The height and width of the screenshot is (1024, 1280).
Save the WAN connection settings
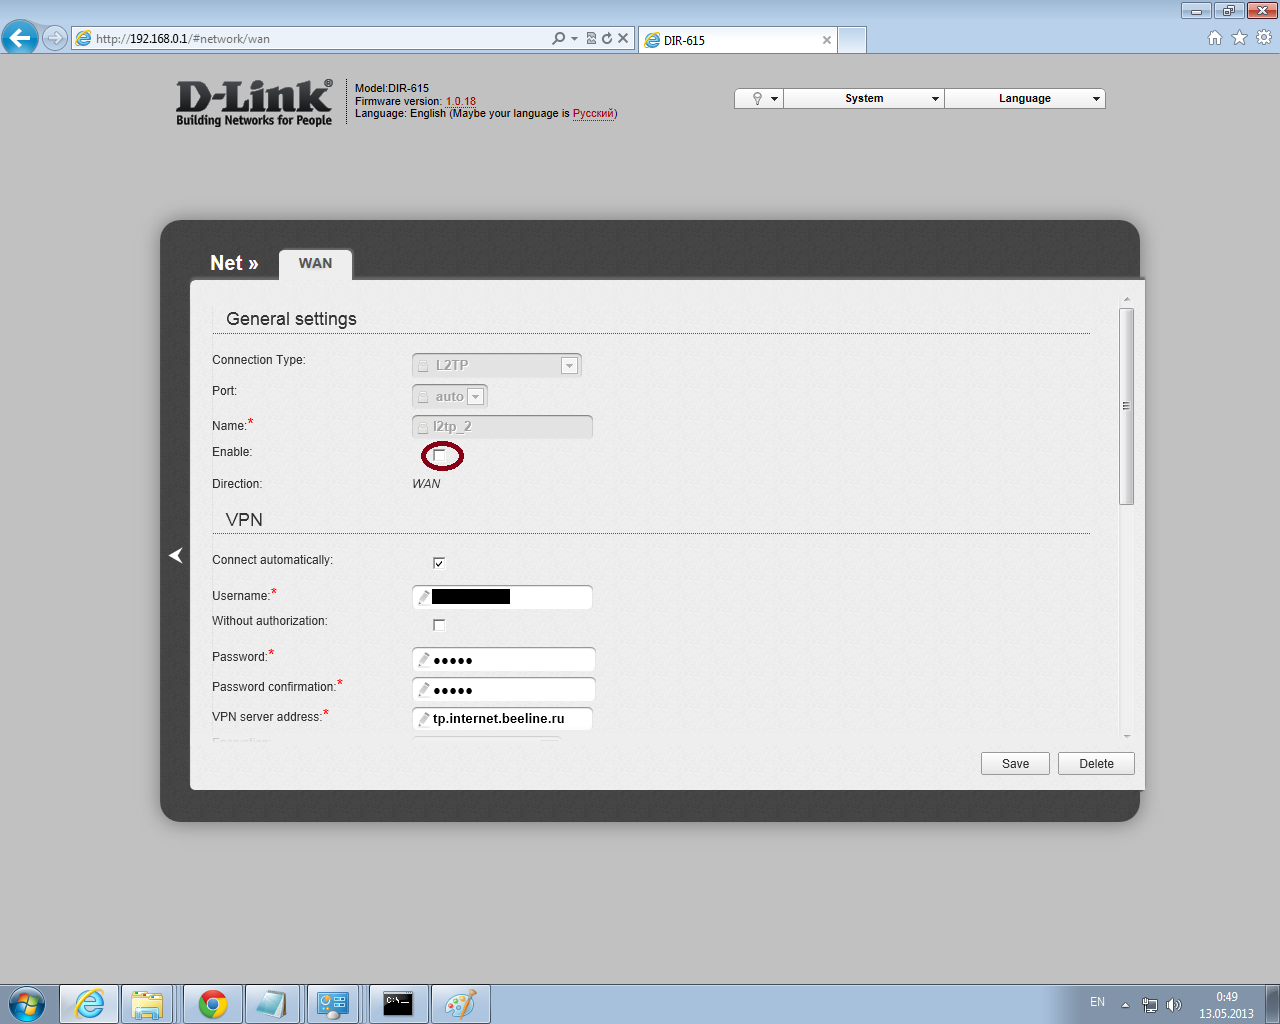[1015, 764]
